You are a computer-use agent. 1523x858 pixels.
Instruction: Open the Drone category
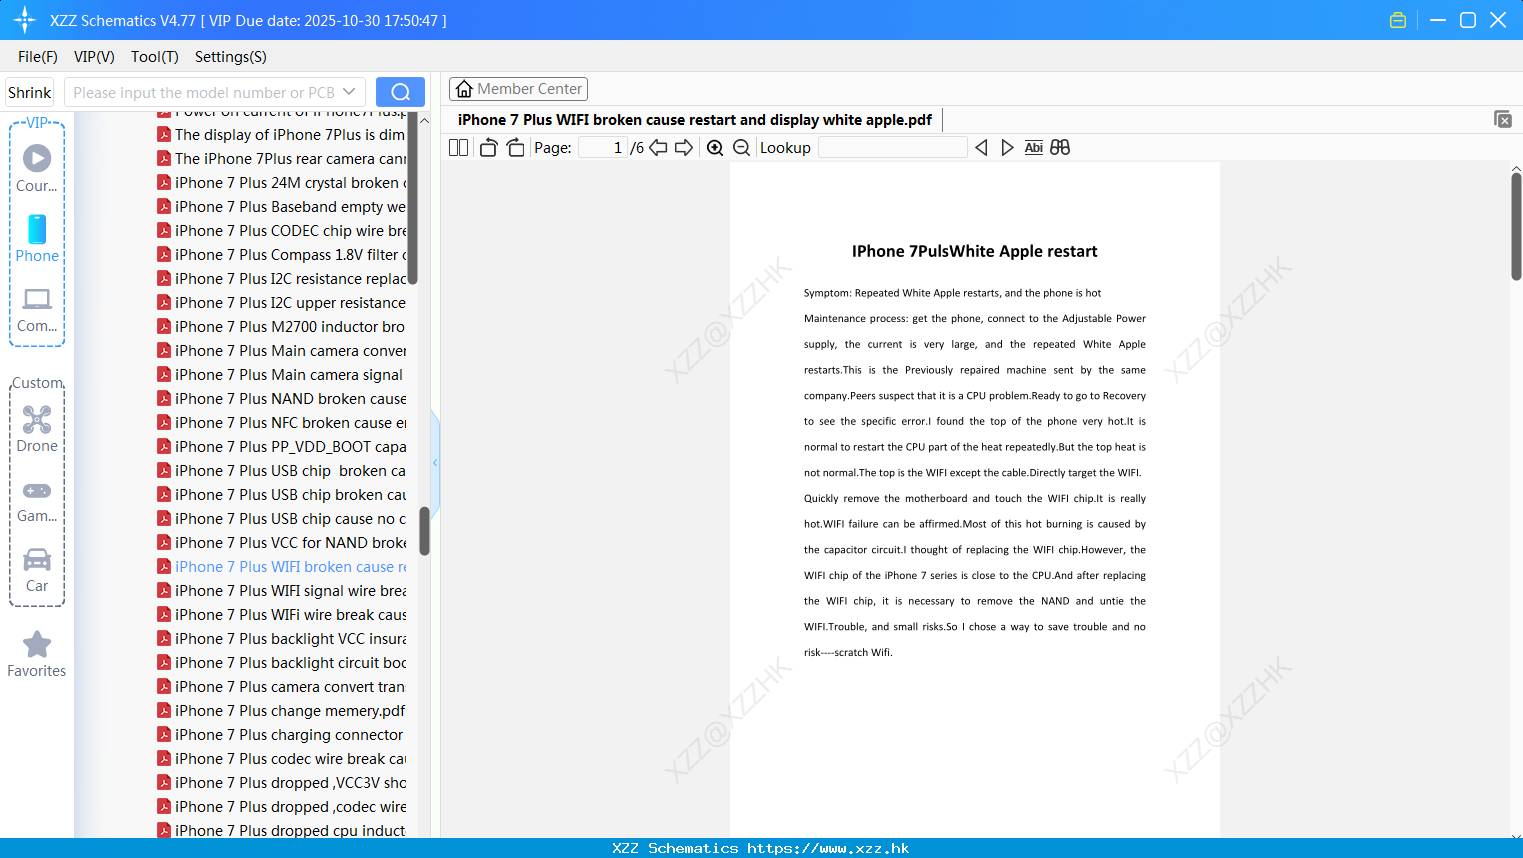[37, 429]
